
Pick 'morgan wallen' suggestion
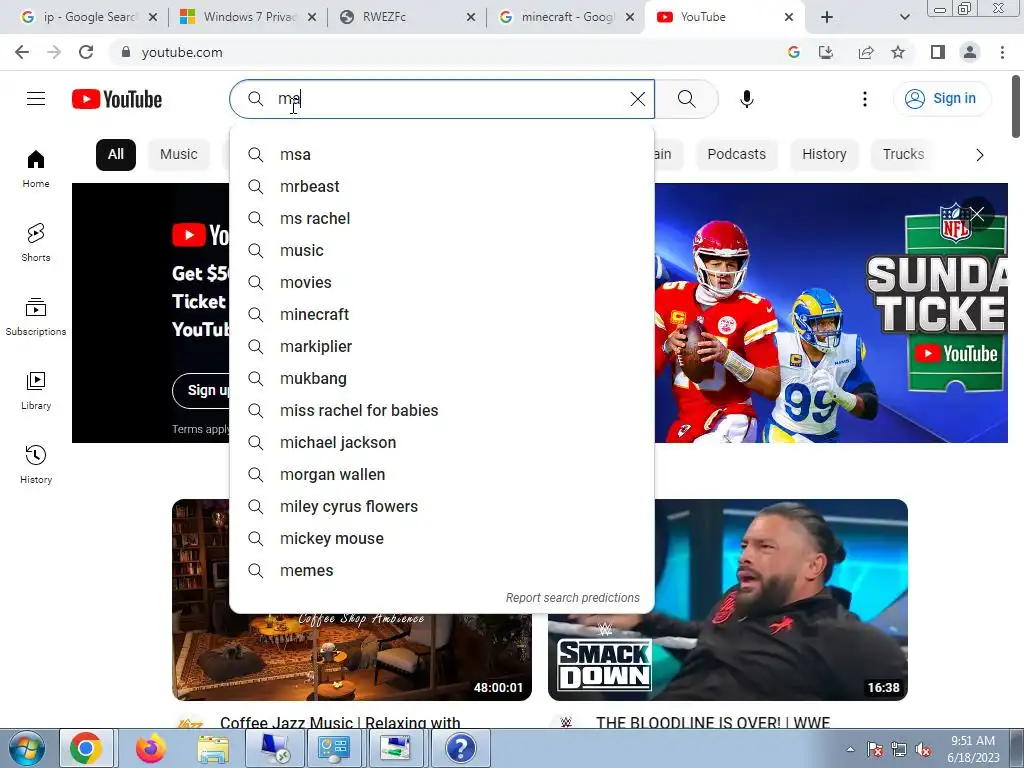click(x=441, y=475)
